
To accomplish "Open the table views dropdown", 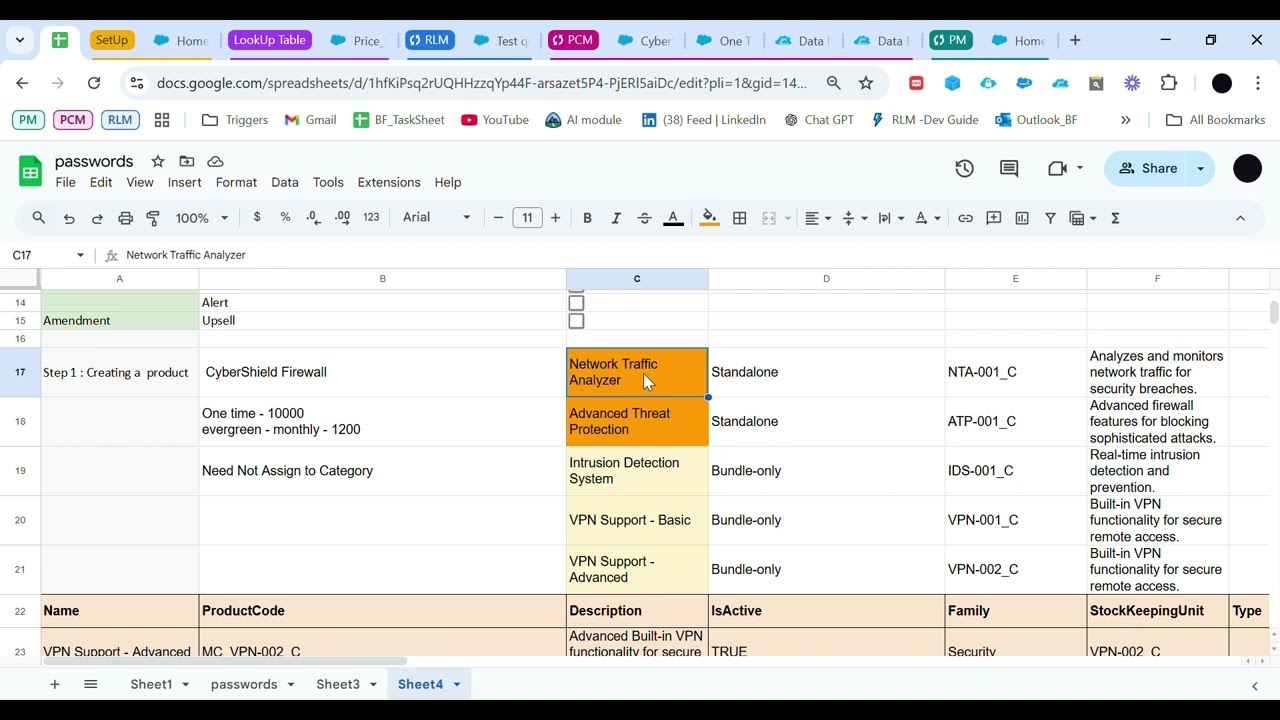I will pos(1082,218).
